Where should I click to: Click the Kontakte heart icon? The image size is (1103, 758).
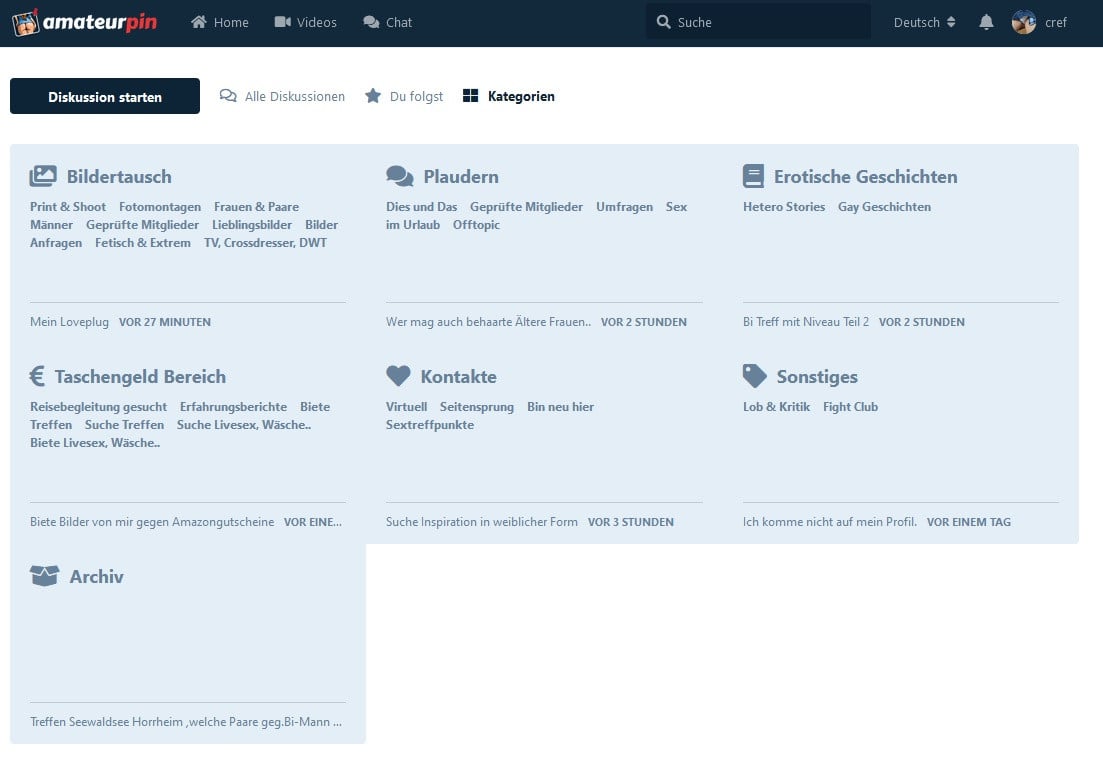click(x=398, y=377)
